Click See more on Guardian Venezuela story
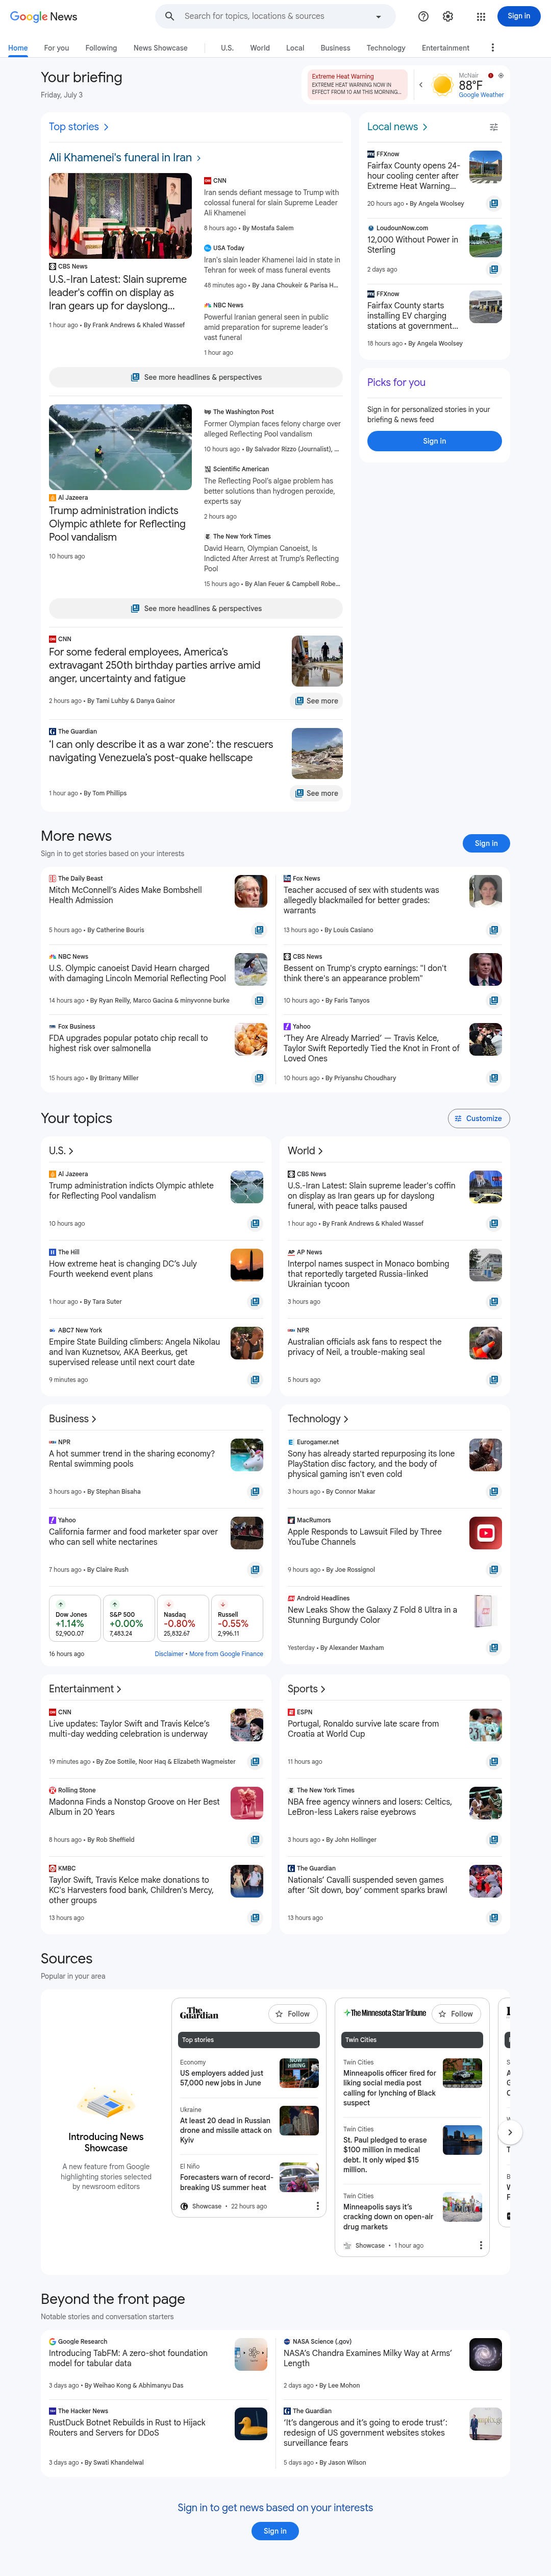The image size is (551, 2576). (x=317, y=793)
